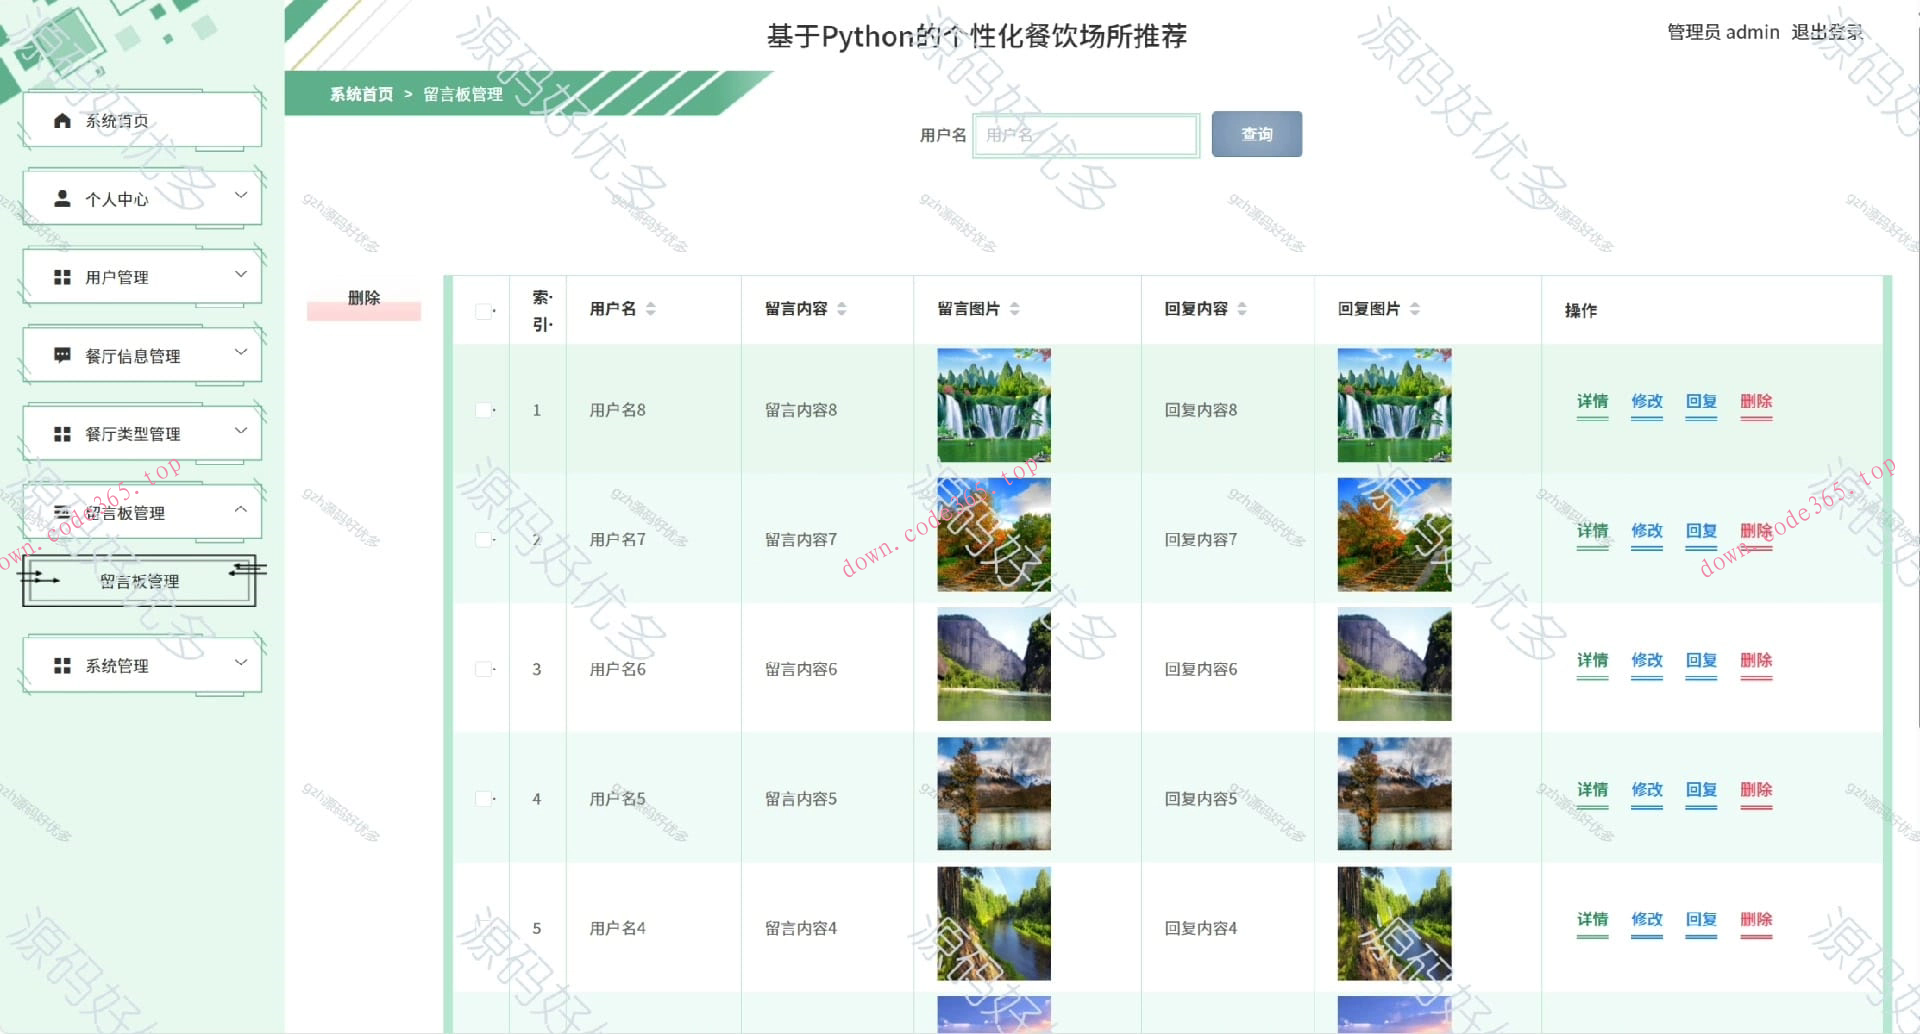Click the grid icon beside 系统管理
The width and height of the screenshot is (1920, 1034).
[x=62, y=666]
